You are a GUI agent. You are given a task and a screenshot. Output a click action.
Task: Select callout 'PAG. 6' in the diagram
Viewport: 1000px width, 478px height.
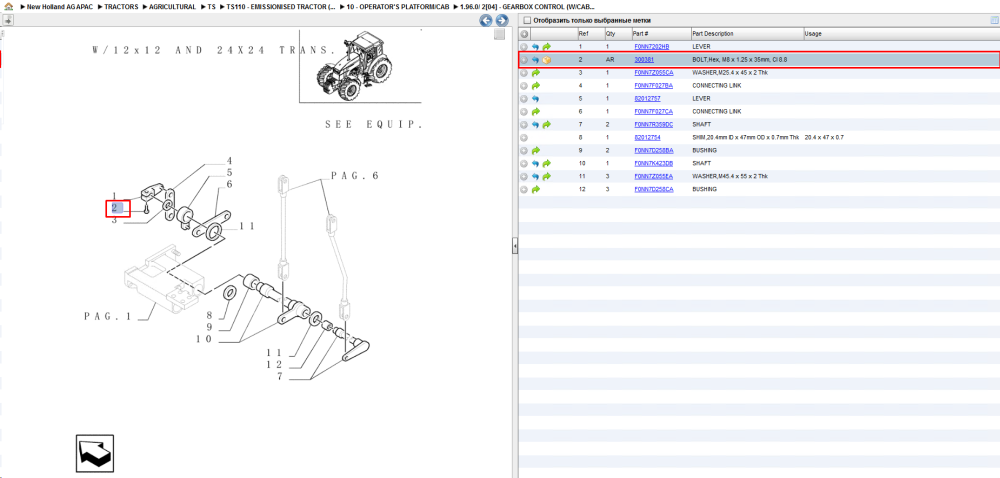(x=355, y=175)
